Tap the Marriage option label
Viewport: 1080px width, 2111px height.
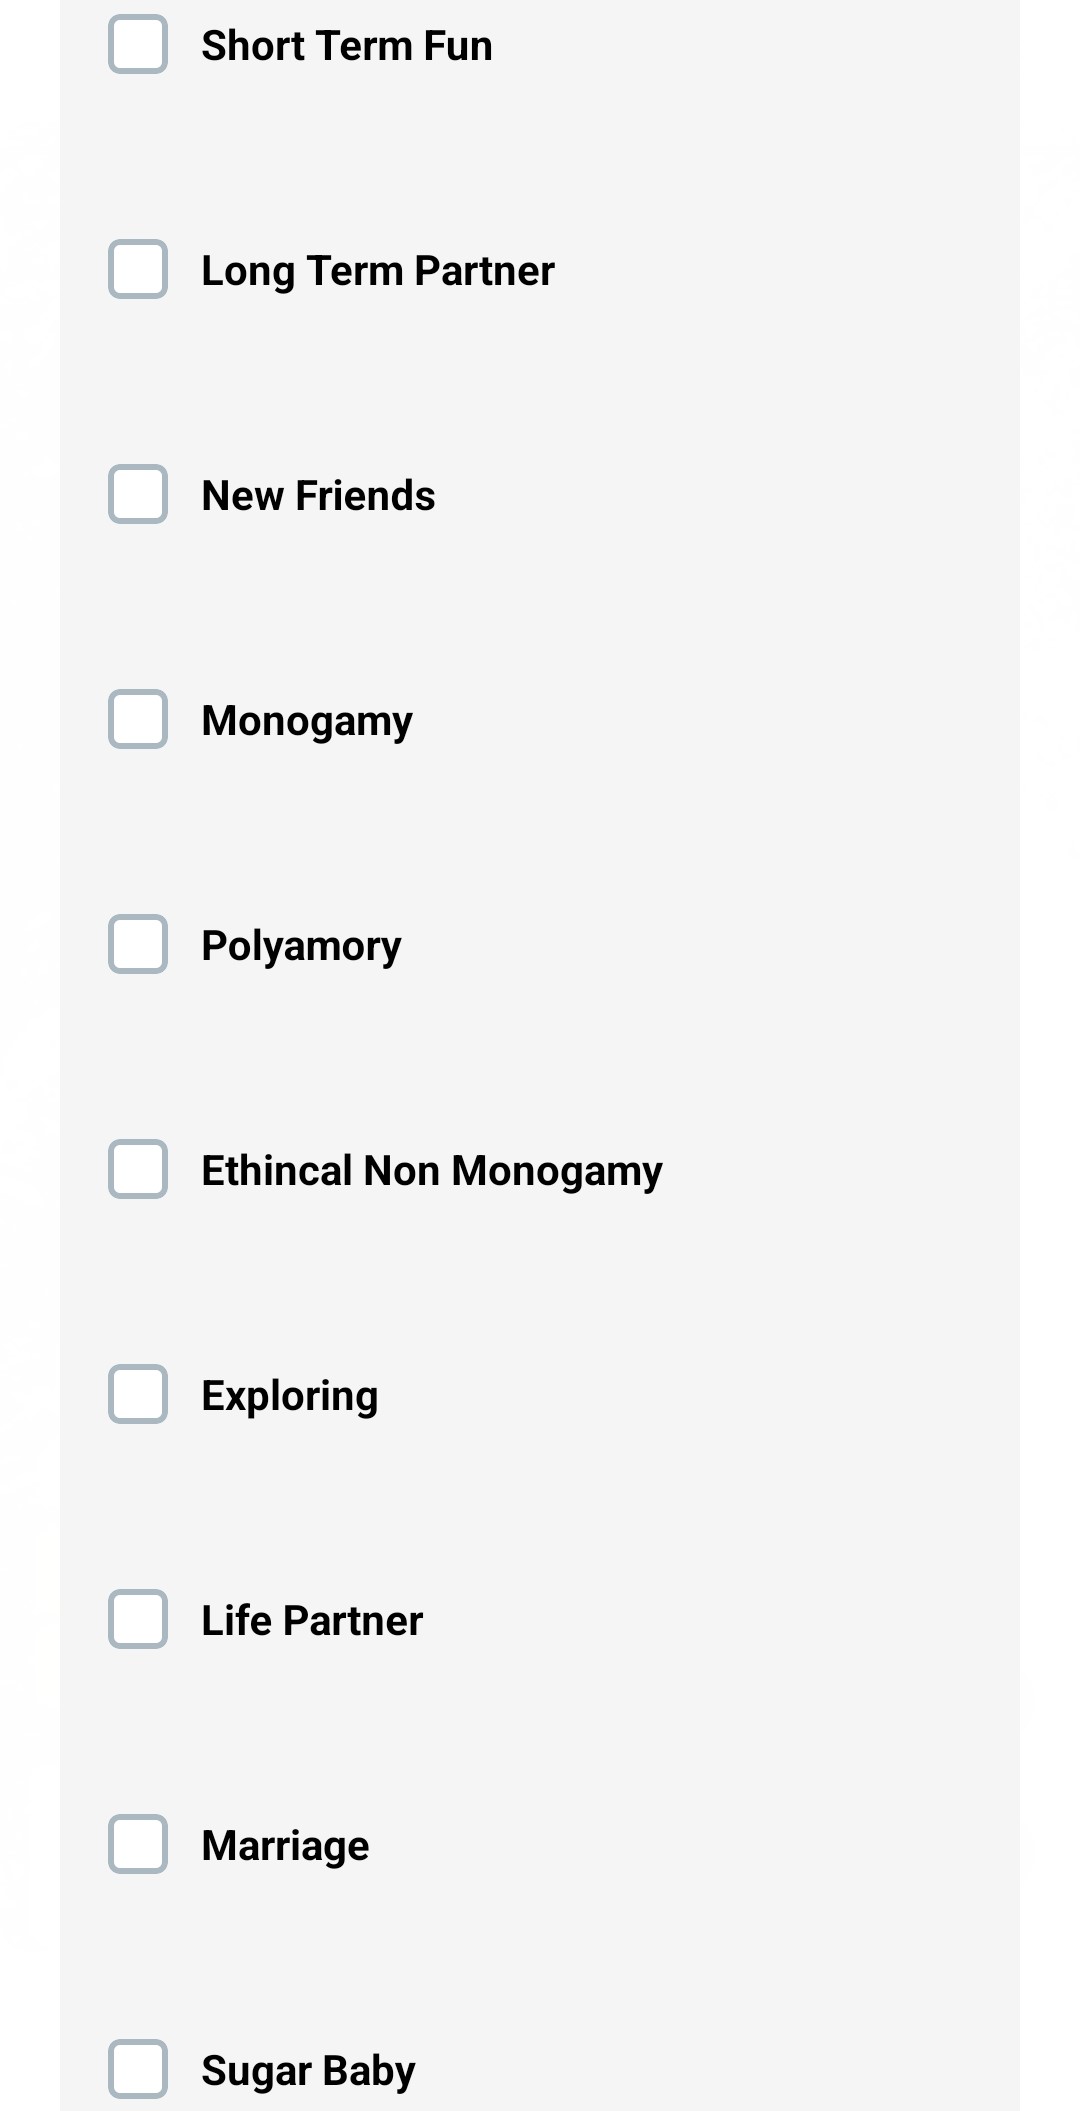pos(285,1846)
